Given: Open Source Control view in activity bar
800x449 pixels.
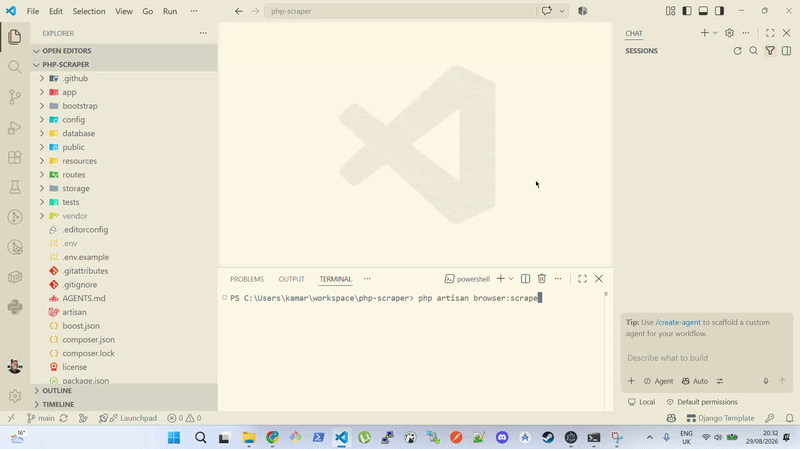Looking at the screenshot, I should point(15,97).
